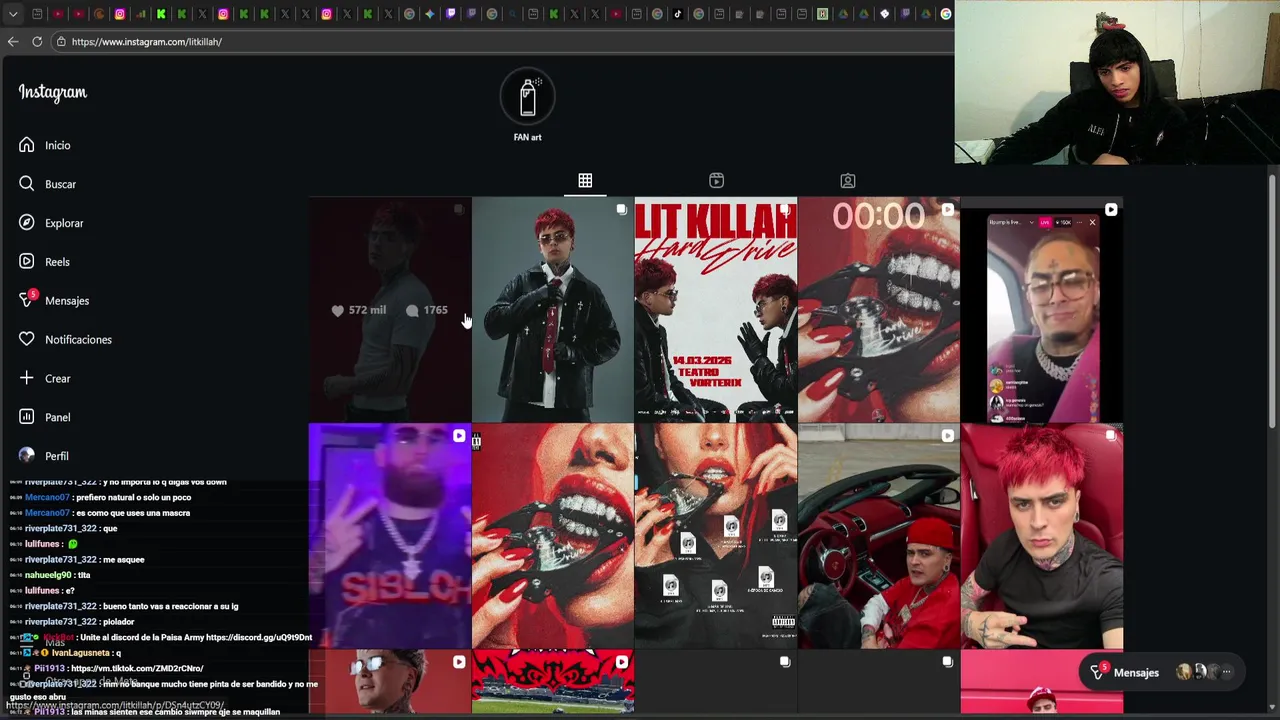Click chat line 'riverplate731_322 : piolador'
Viewport: 1280px width, 720px height.
pos(80,622)
